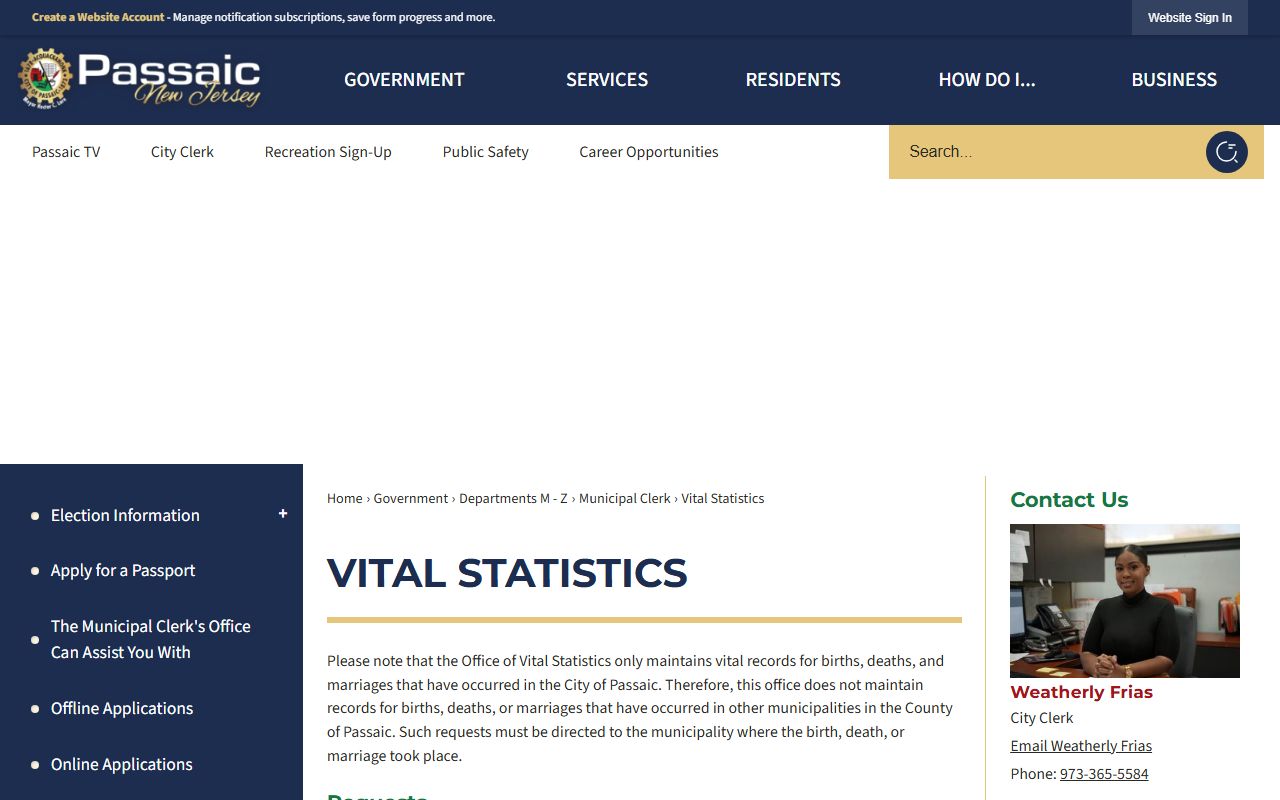
Task: Open the Business main menu
Action: 1174,80
